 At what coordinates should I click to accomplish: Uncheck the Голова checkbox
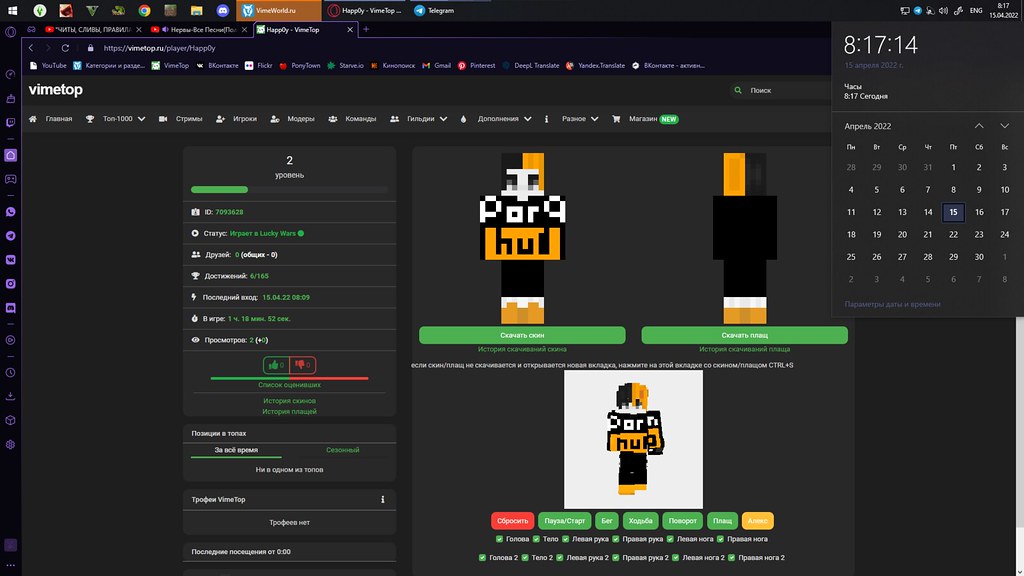(500, 539)
